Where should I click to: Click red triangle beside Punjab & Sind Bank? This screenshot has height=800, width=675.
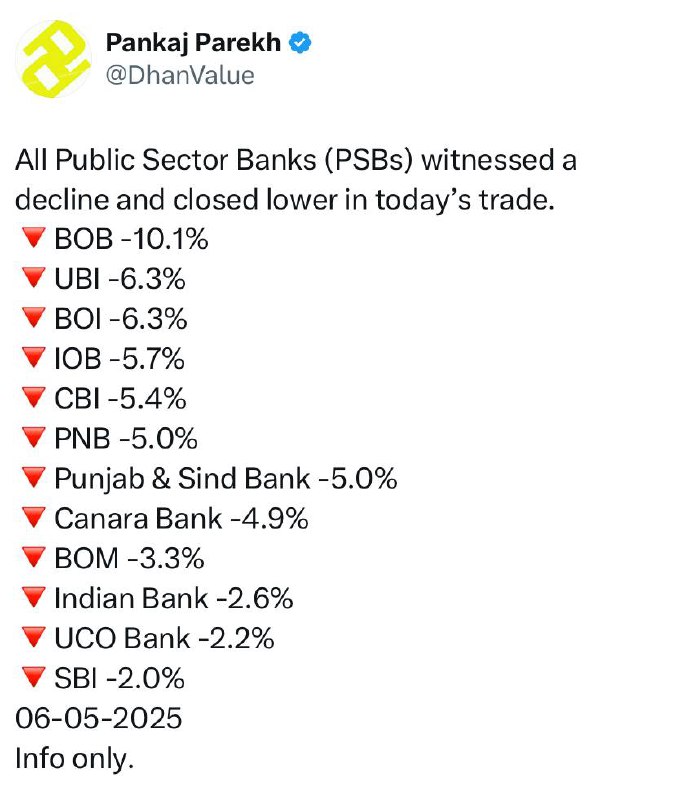click(34, 478)
